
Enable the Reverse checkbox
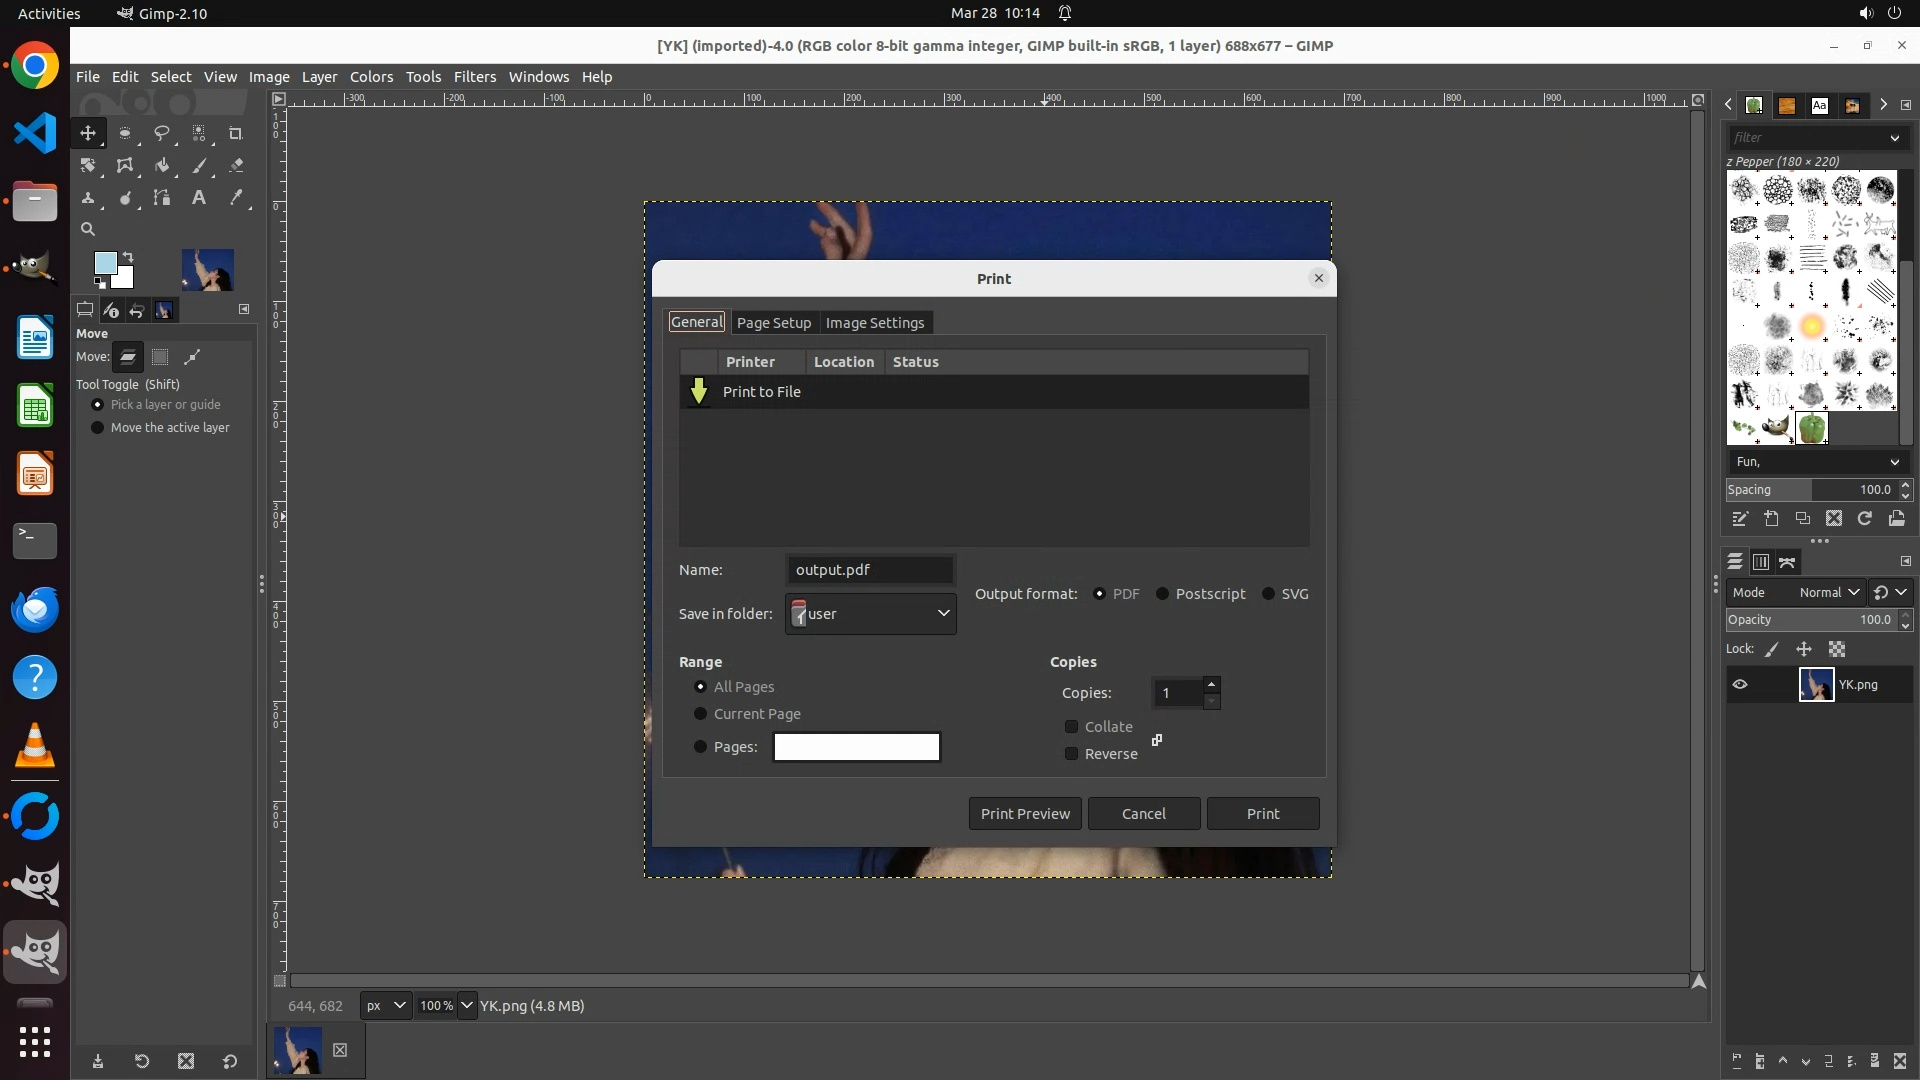coord(1072,754)
